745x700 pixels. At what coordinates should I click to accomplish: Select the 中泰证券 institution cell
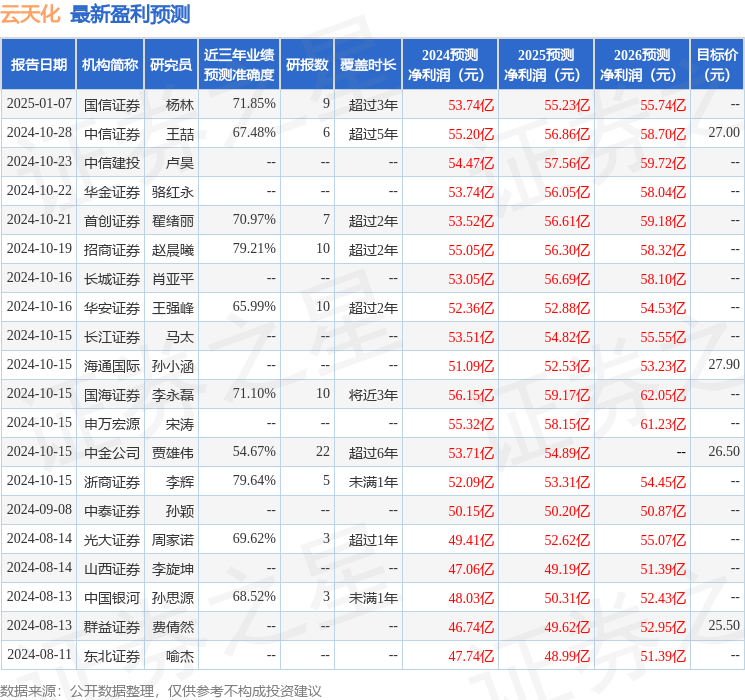coord(112,511)
